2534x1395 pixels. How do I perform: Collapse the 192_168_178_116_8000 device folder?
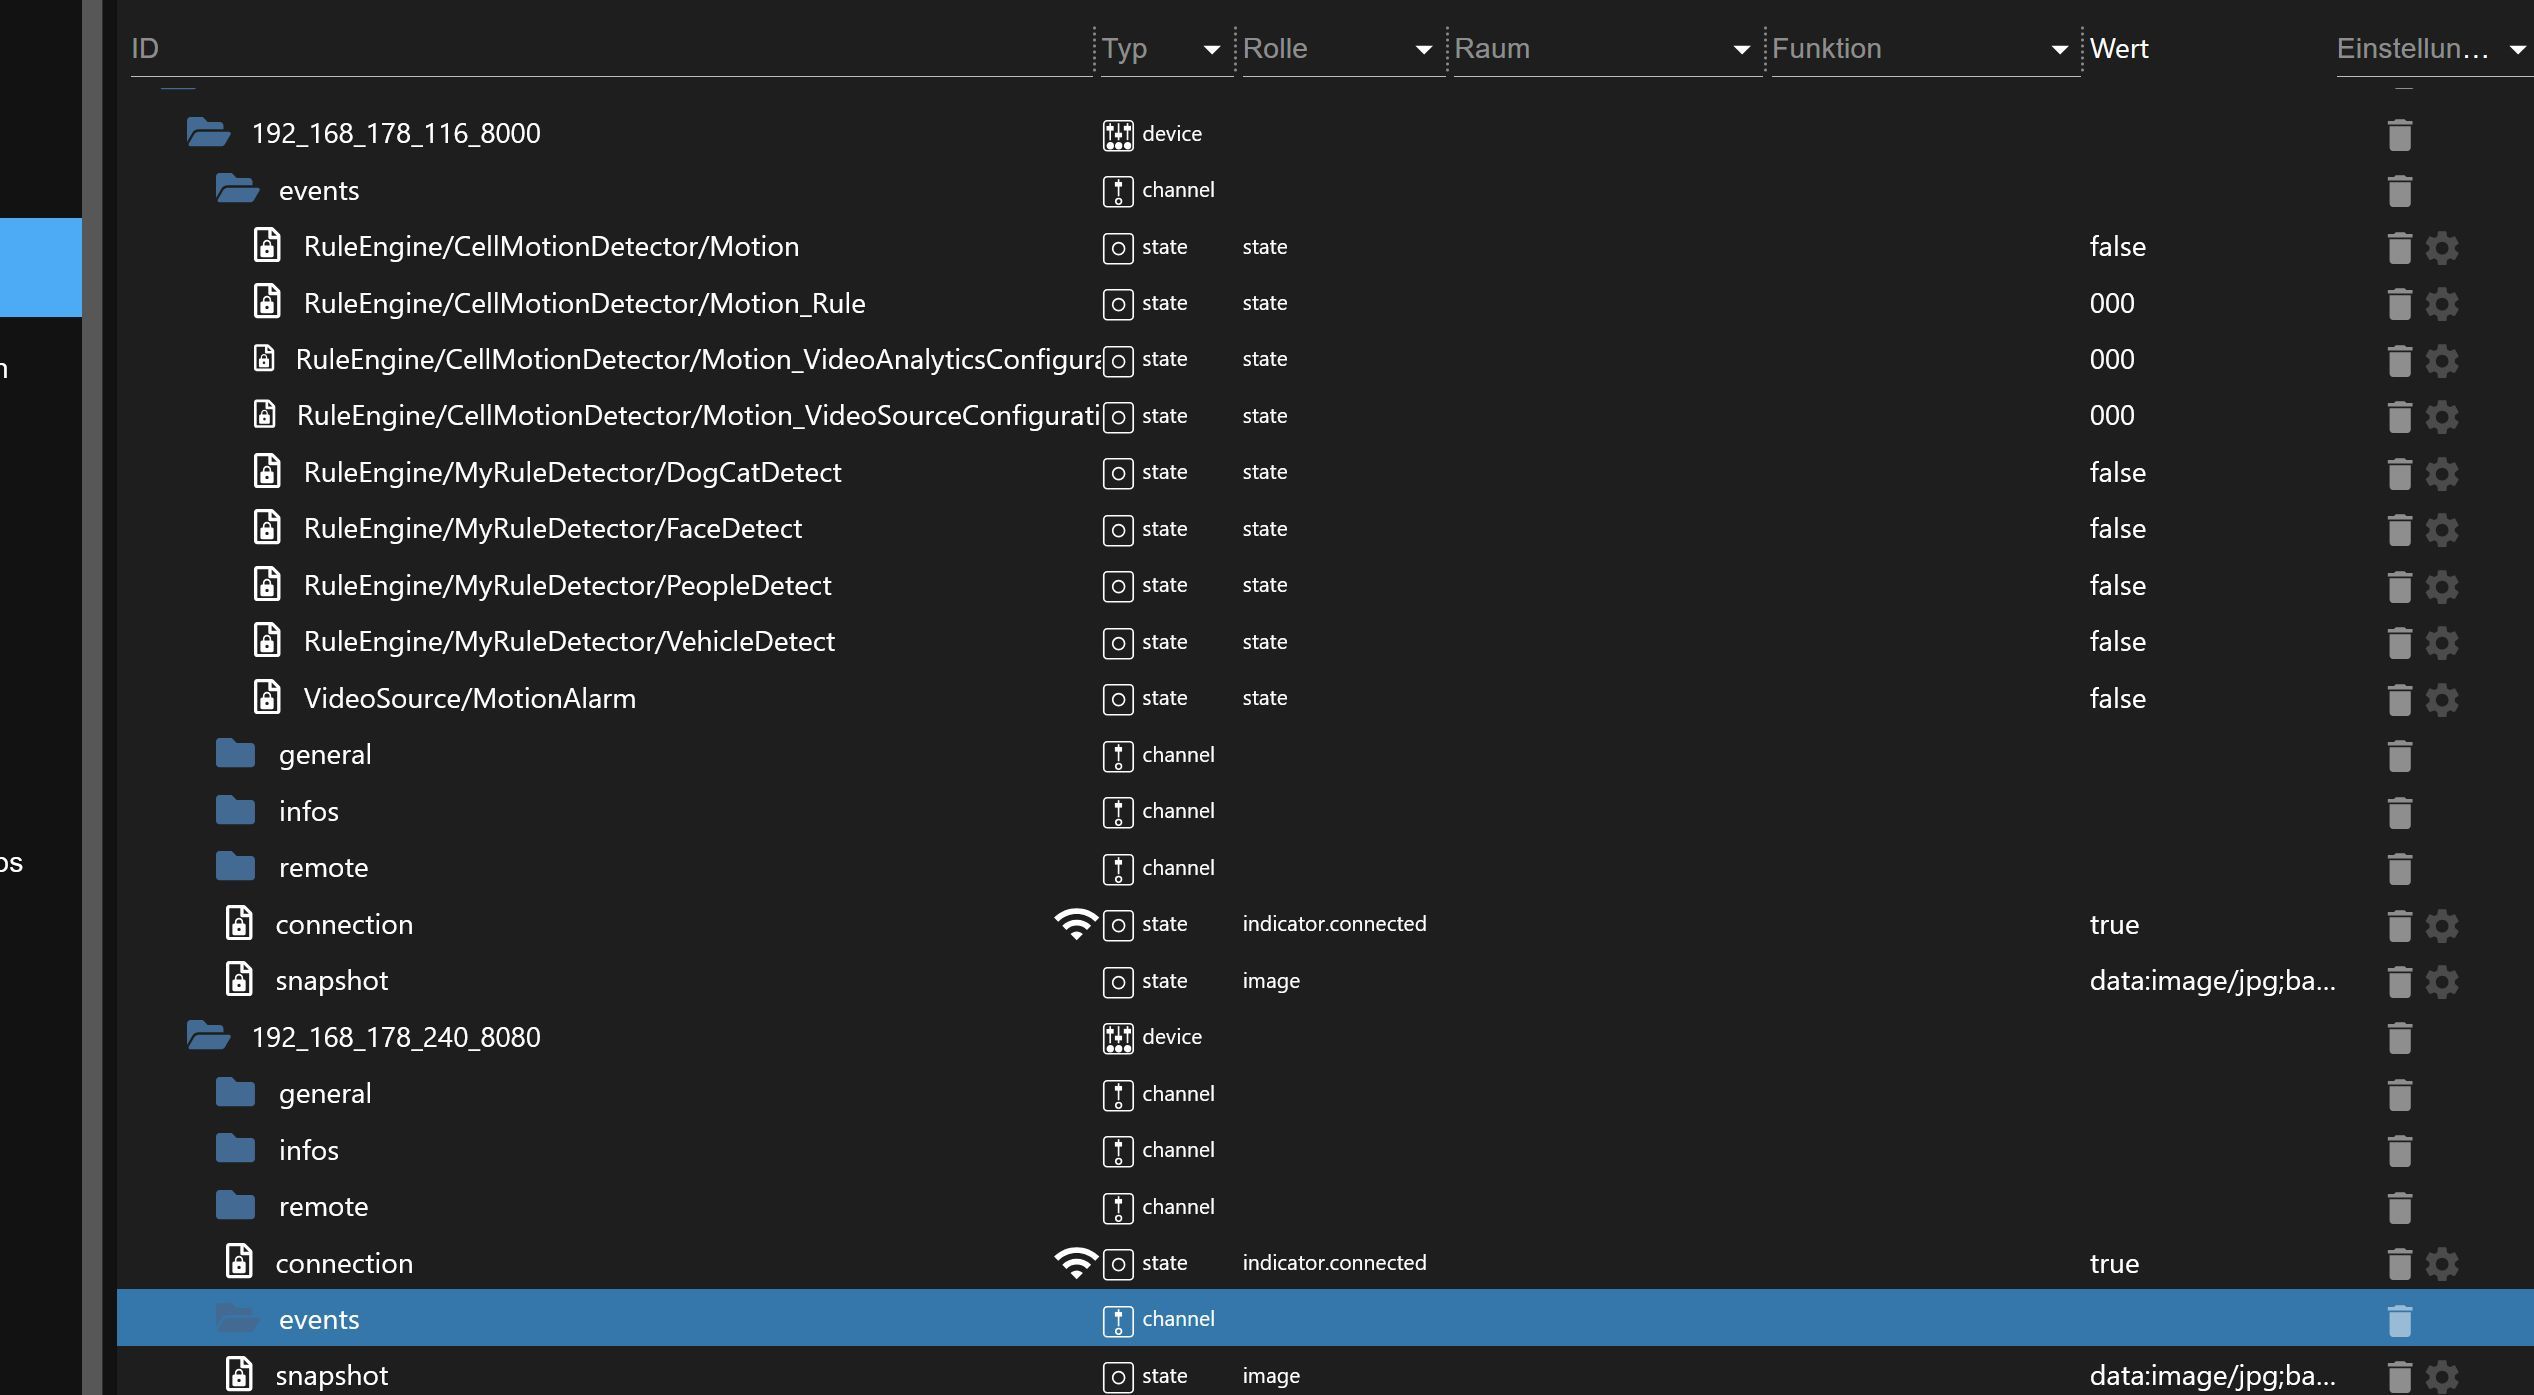point(208,133)
